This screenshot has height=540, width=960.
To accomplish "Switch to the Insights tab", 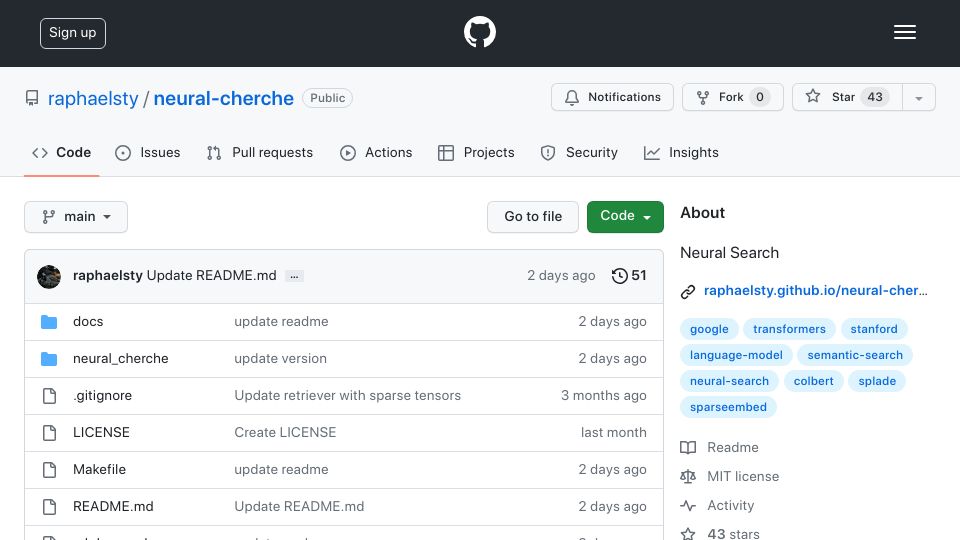I will tap(681, 152).
